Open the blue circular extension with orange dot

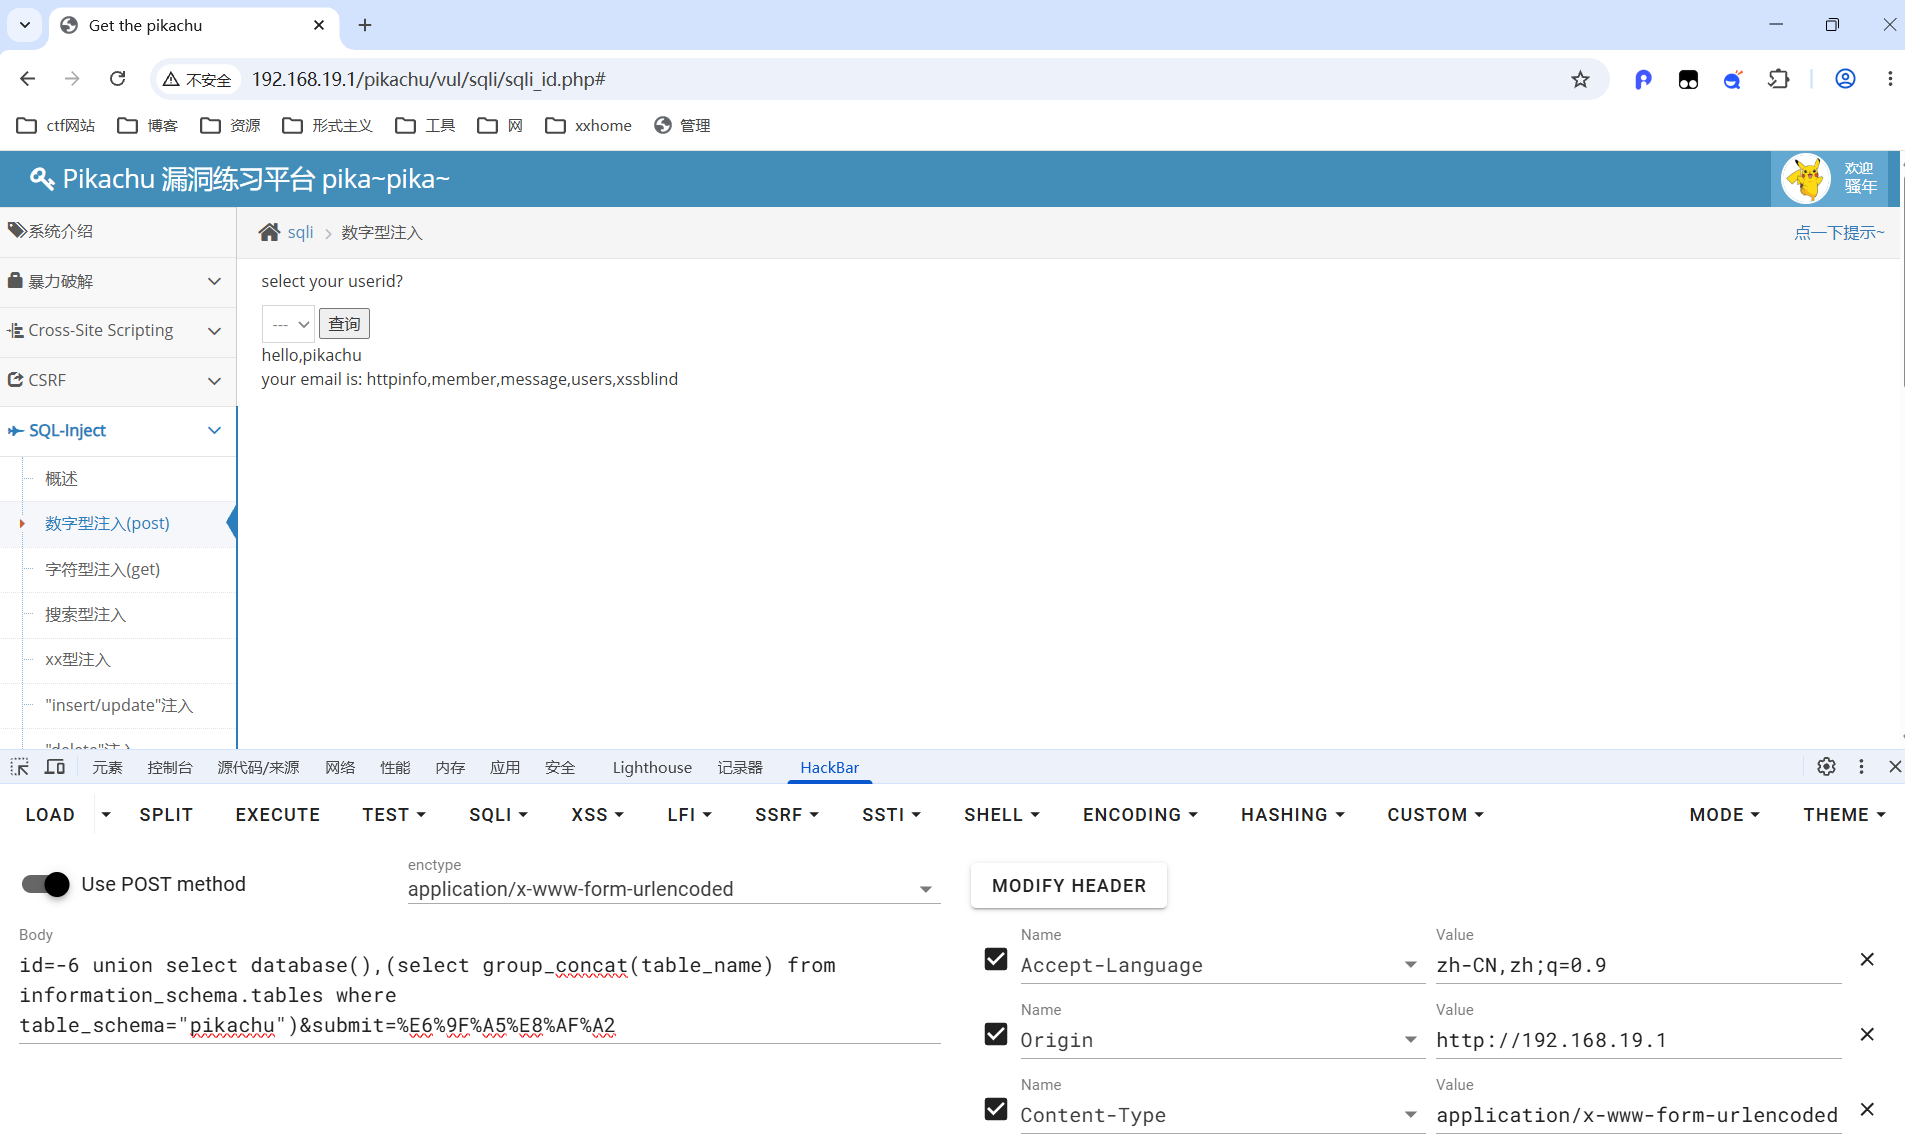click(1733, 79)
